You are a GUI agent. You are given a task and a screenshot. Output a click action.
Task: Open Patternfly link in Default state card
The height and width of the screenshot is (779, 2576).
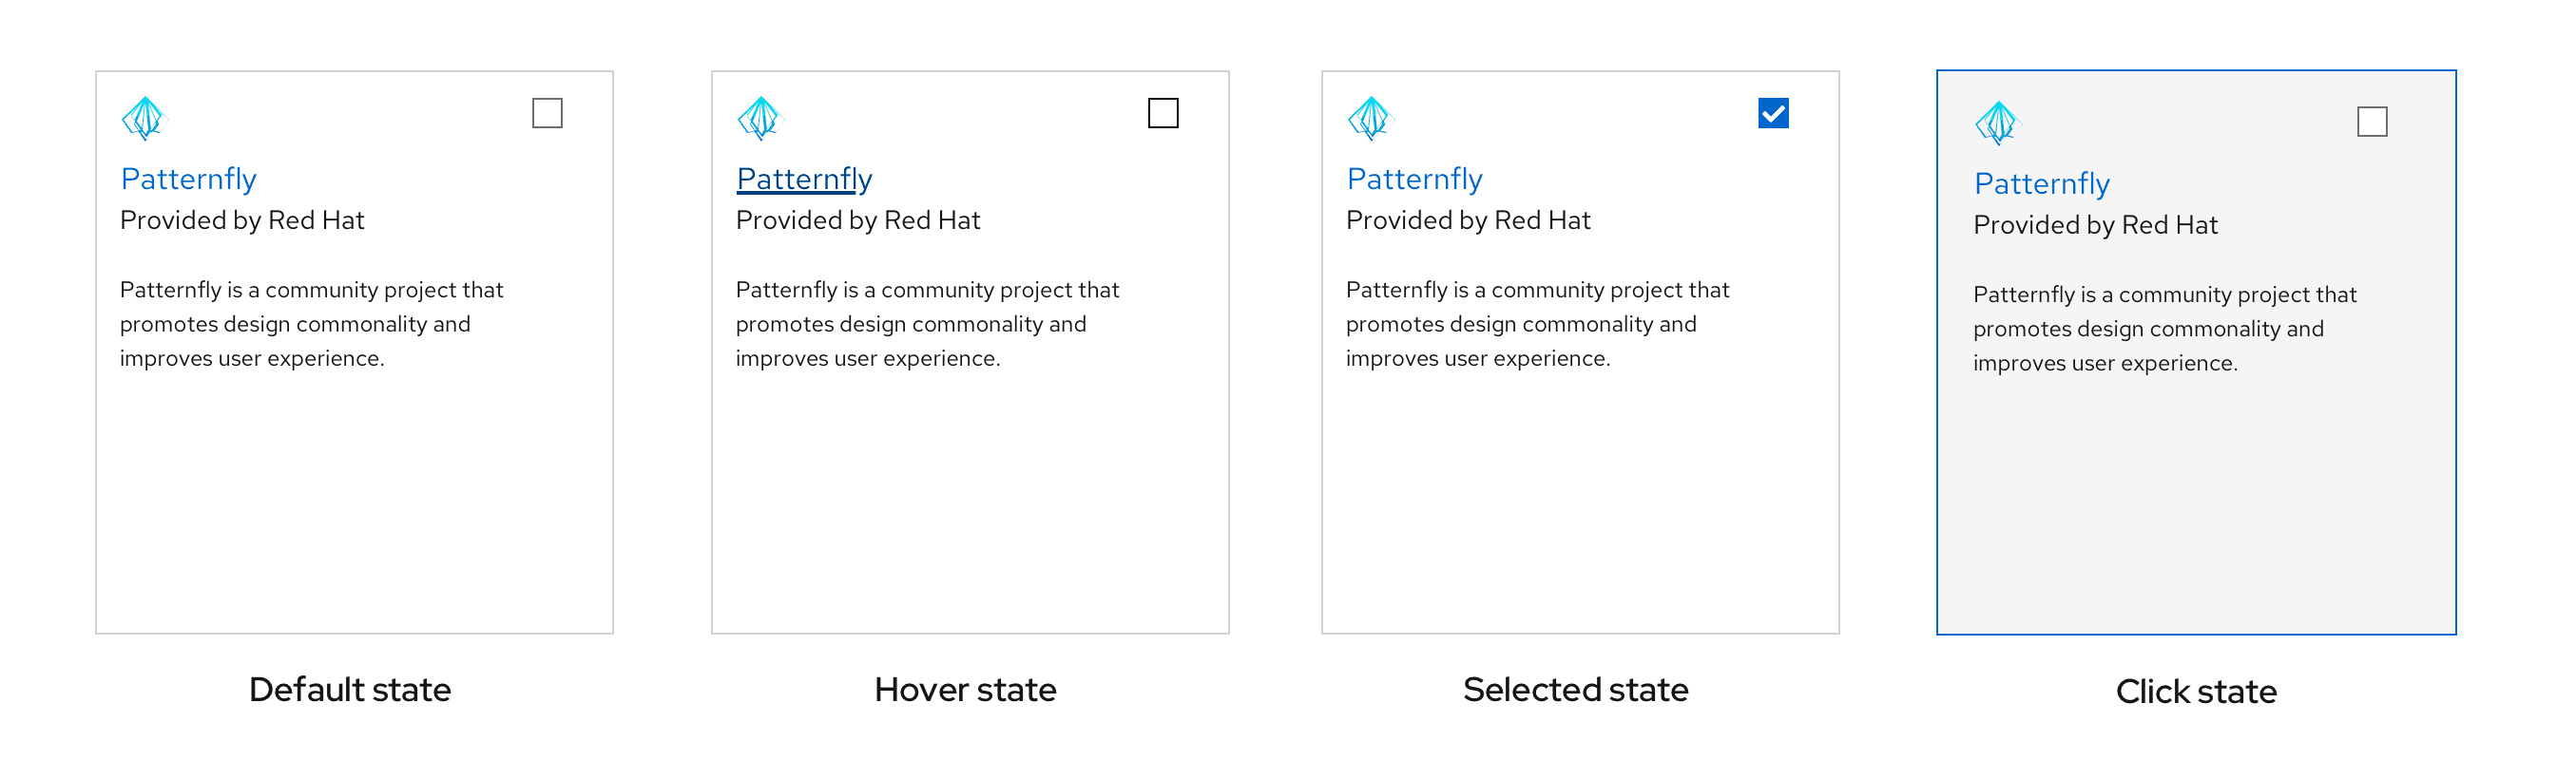(189, 179)
